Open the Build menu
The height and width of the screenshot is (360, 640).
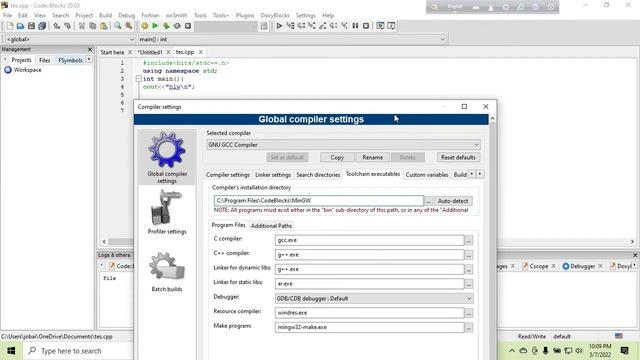pos(105,15)
